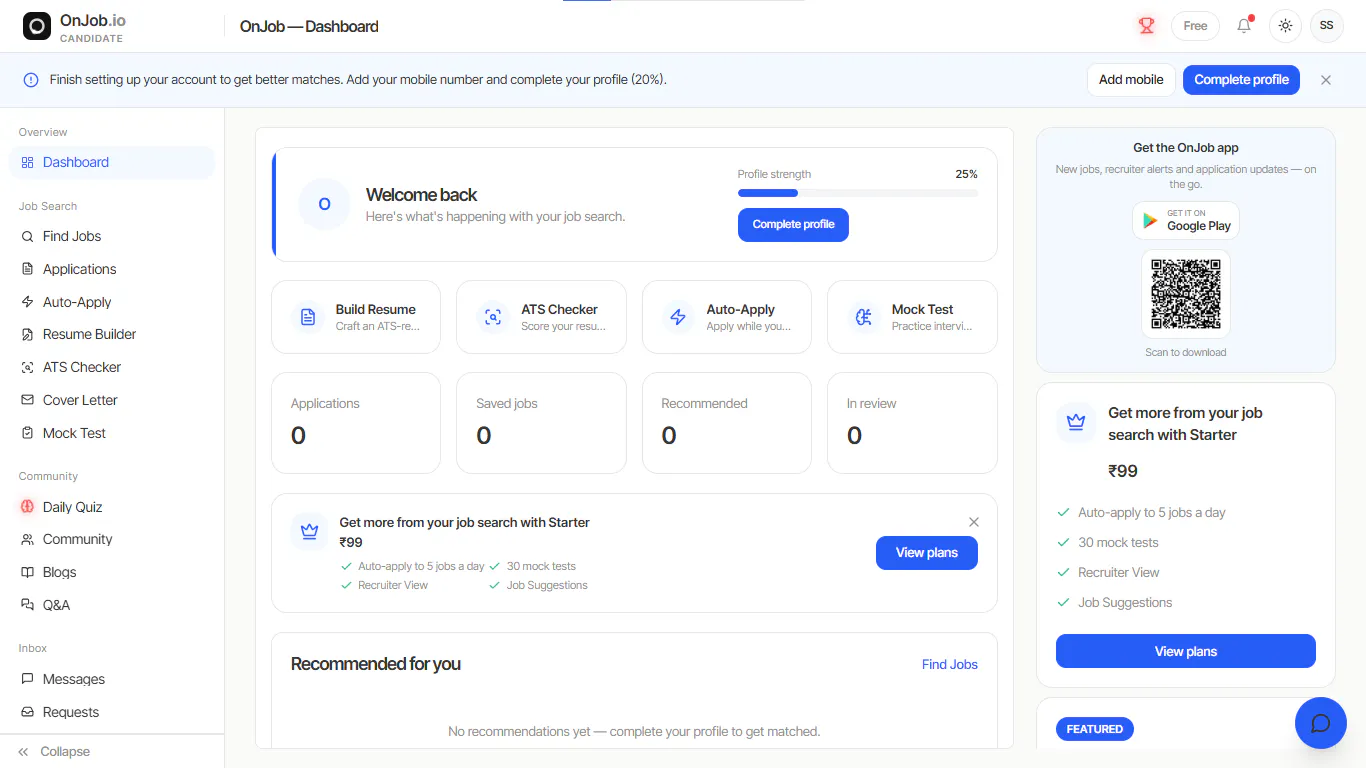Open the SS user avatar menu
This screenshot has height=768, width=1366.
click(x=1326, y=26)
